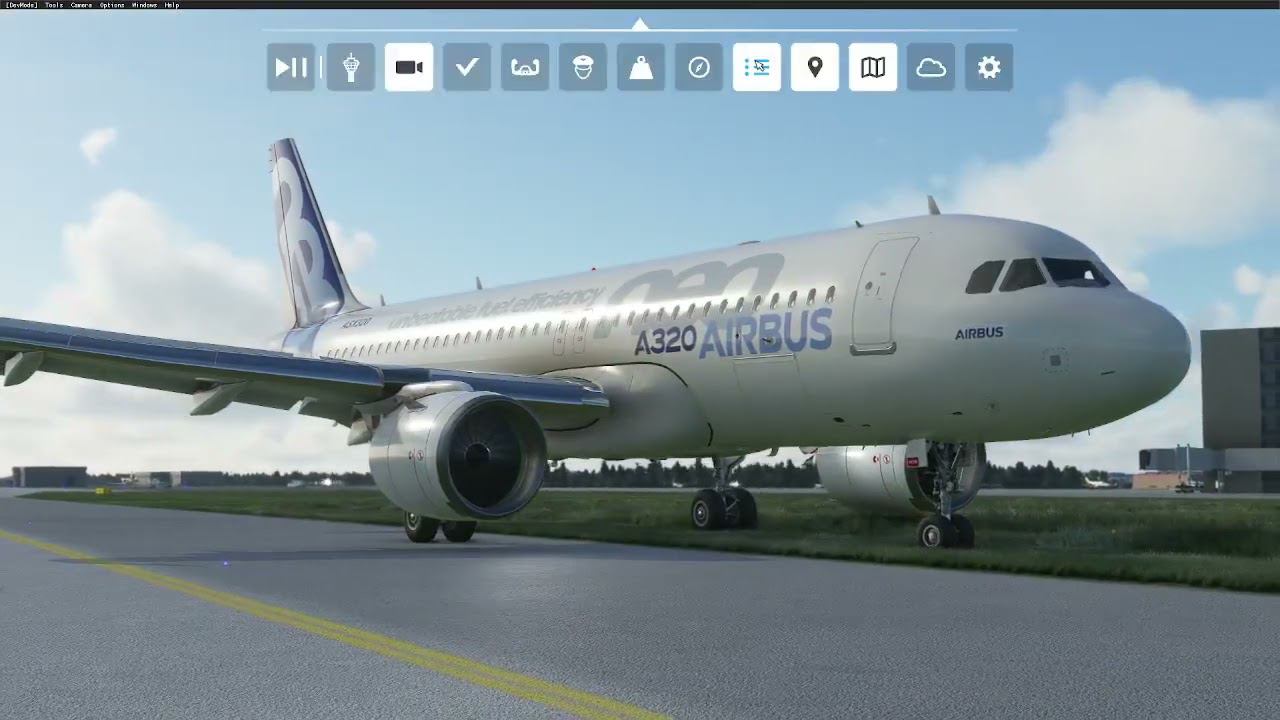Open toolbar settings gear
This screenshot has height=720, width=1280.
(x=989, y=67)
